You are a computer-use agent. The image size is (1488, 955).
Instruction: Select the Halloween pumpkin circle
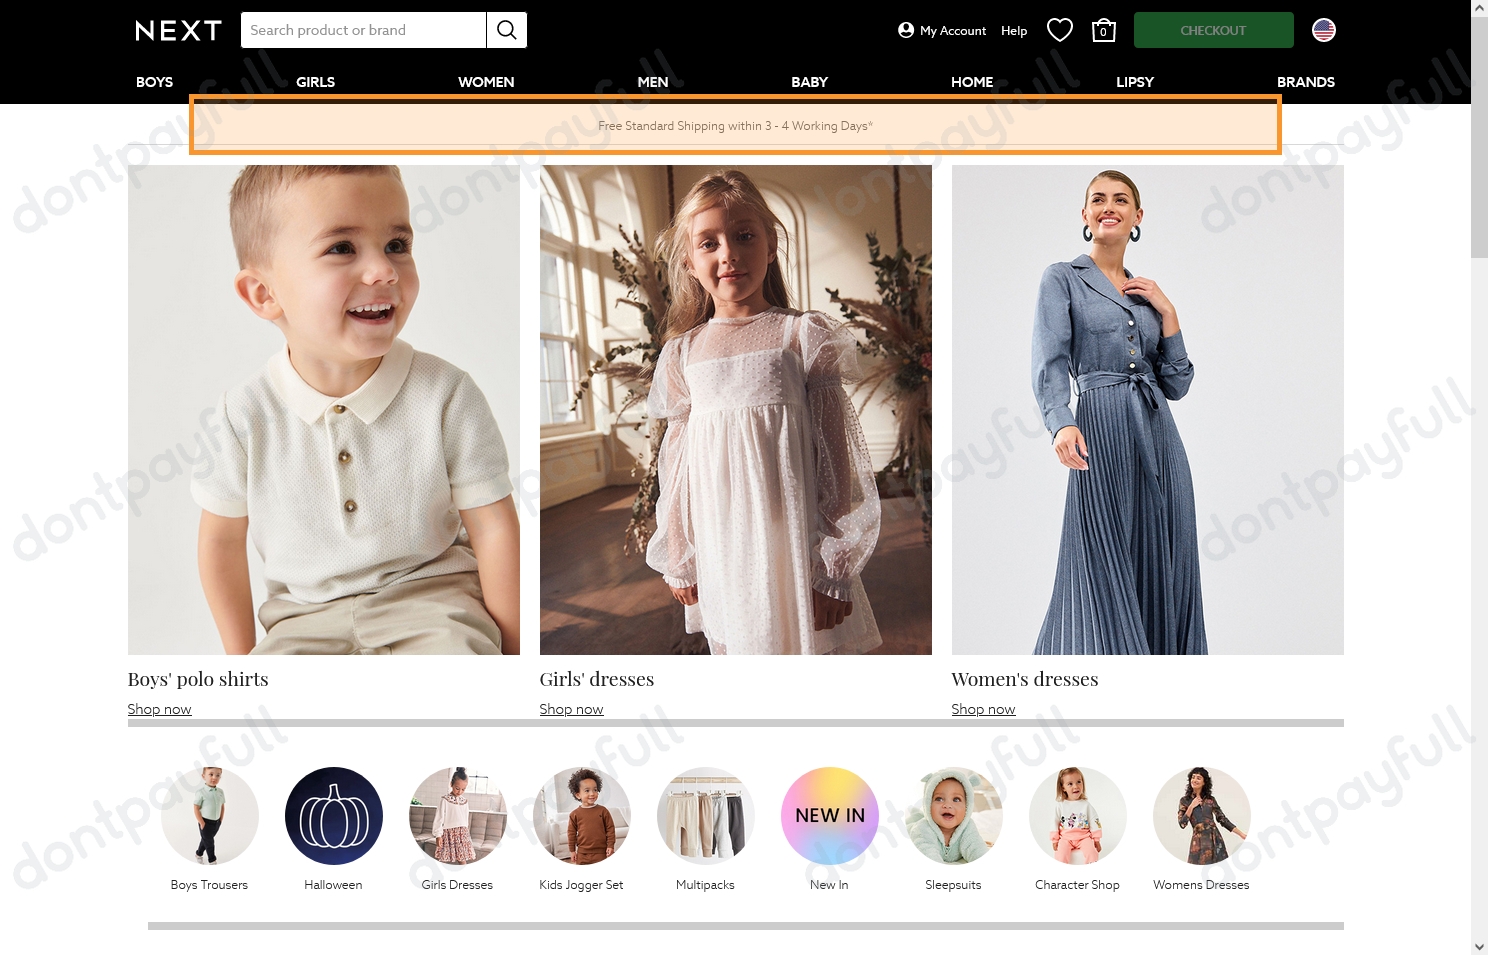coord(334,816)
